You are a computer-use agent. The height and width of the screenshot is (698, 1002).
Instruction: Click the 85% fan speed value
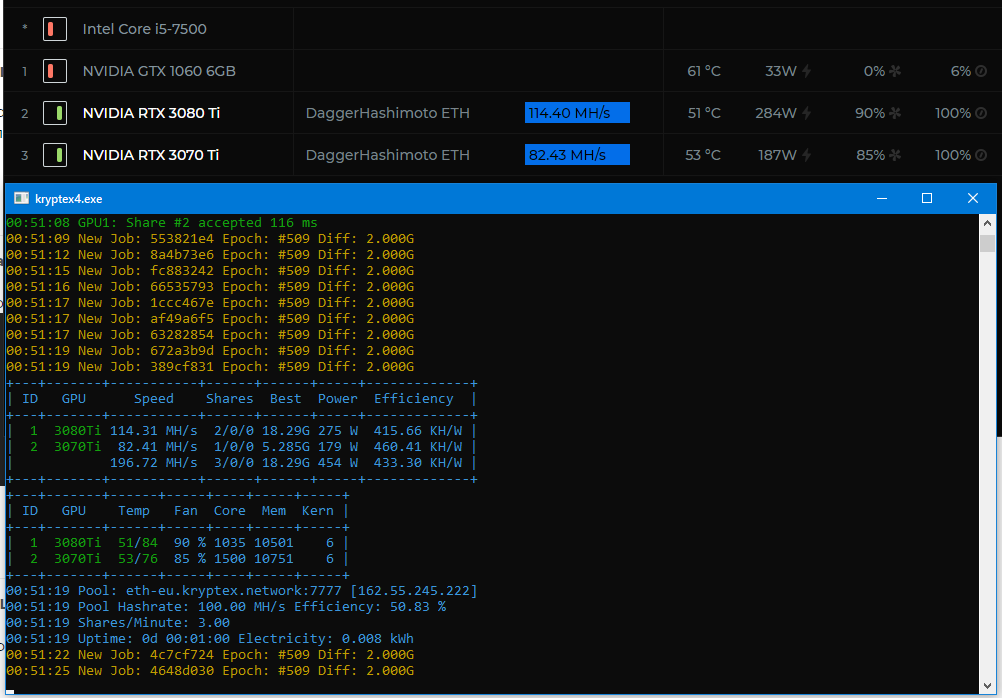(870, 155)
